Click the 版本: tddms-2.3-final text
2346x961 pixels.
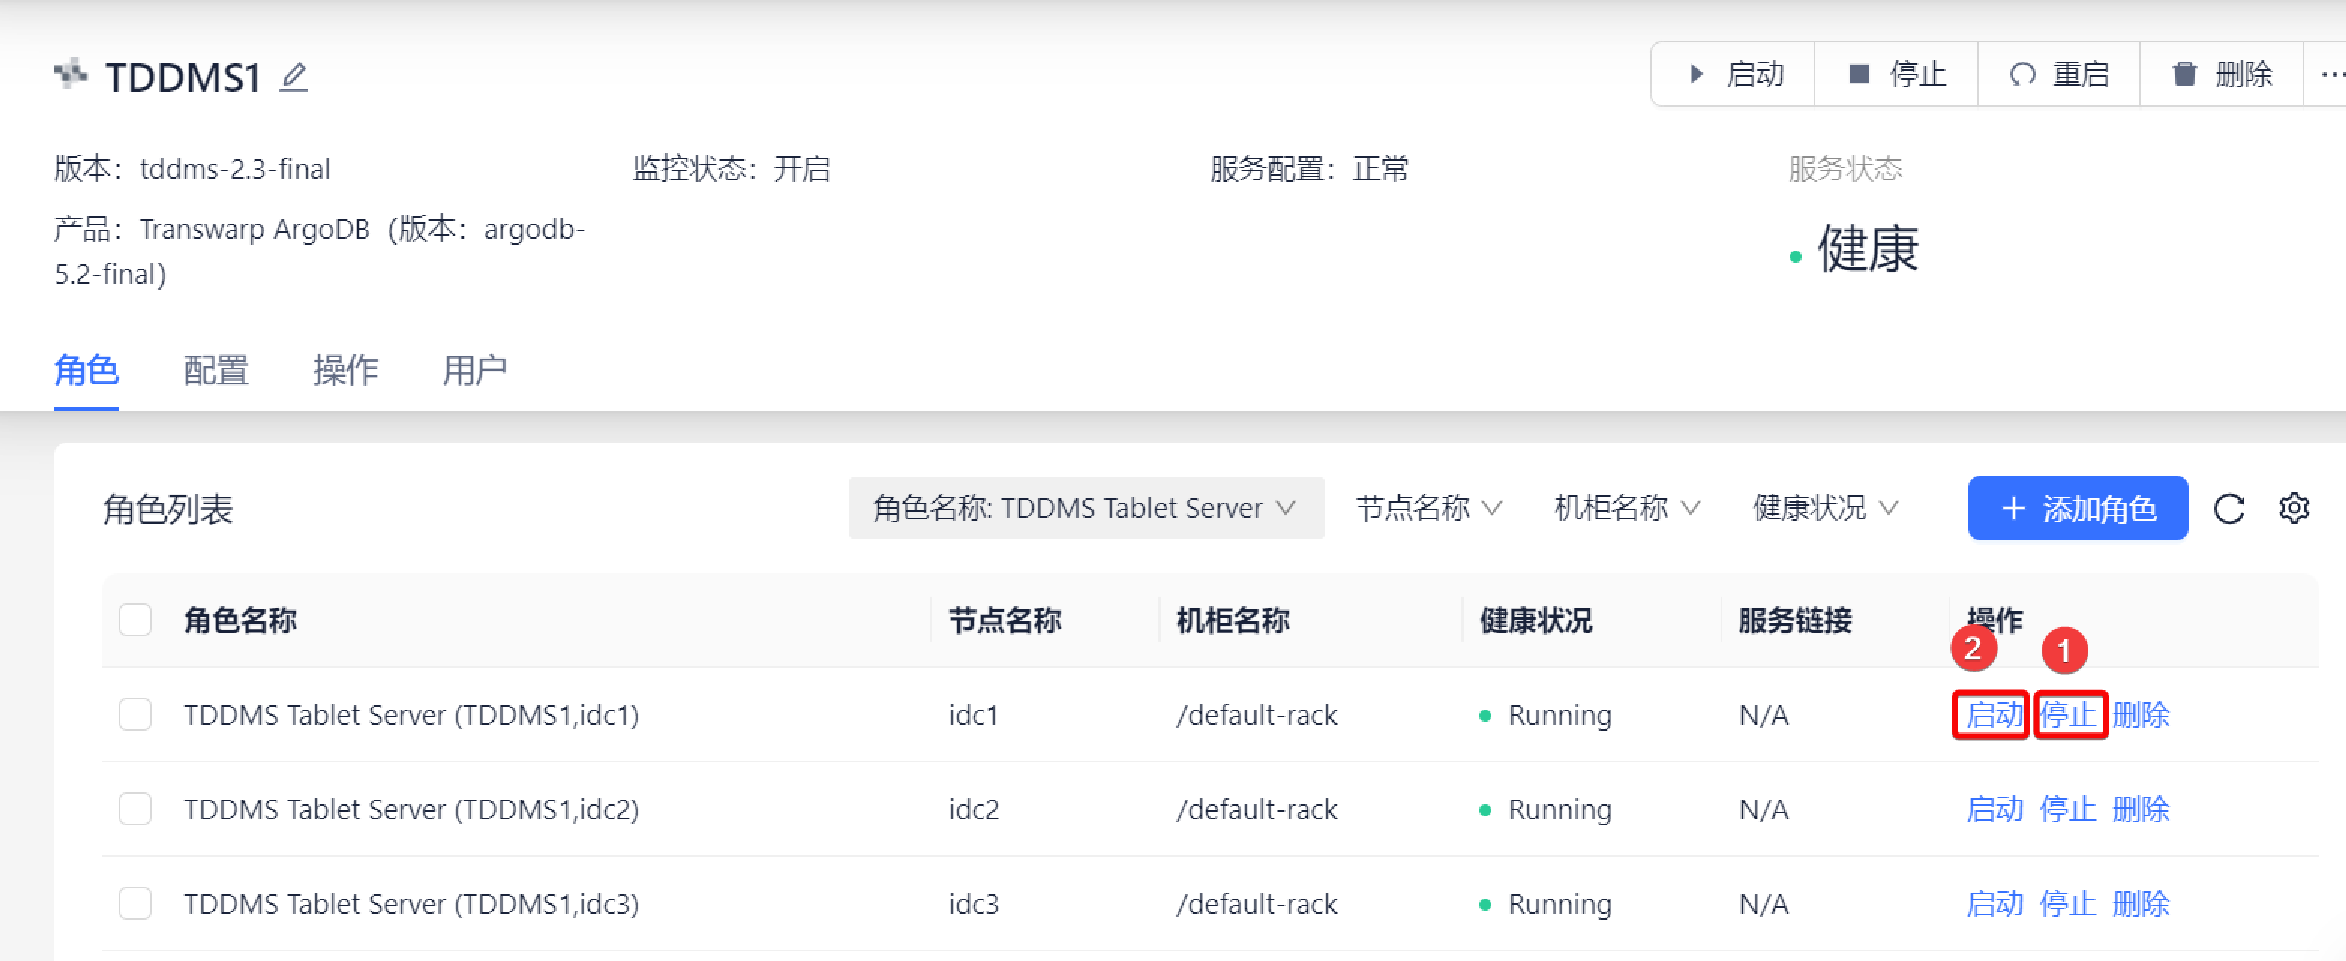[x=192, y=169]
